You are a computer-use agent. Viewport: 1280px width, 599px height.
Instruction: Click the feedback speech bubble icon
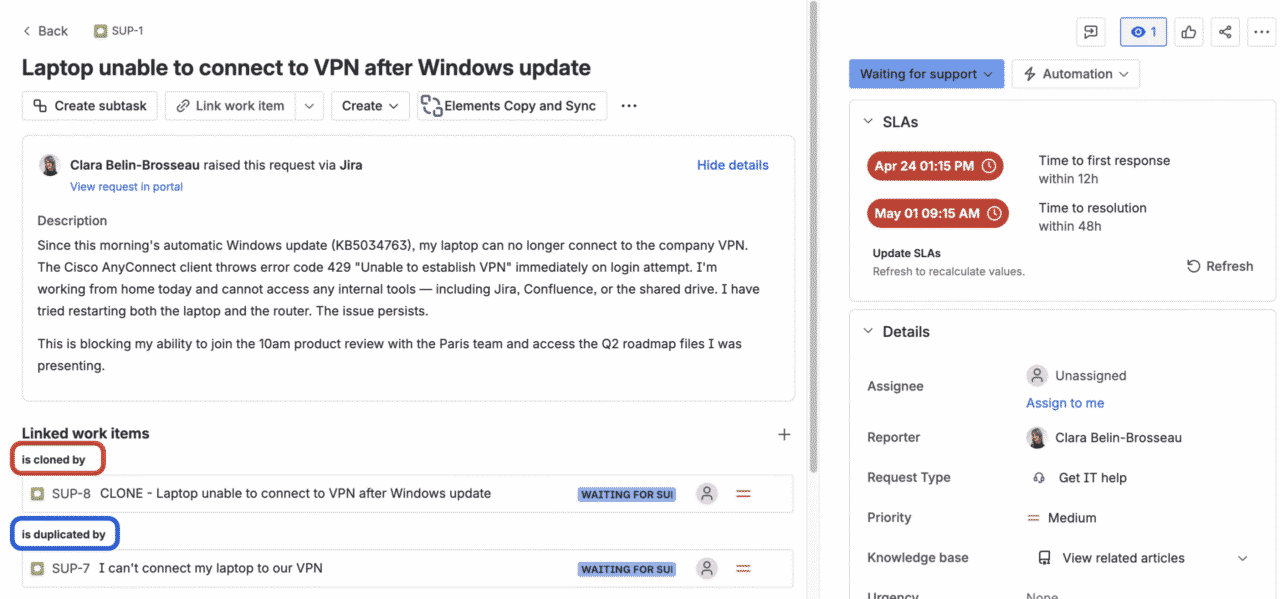click(x=1090, y=32)
